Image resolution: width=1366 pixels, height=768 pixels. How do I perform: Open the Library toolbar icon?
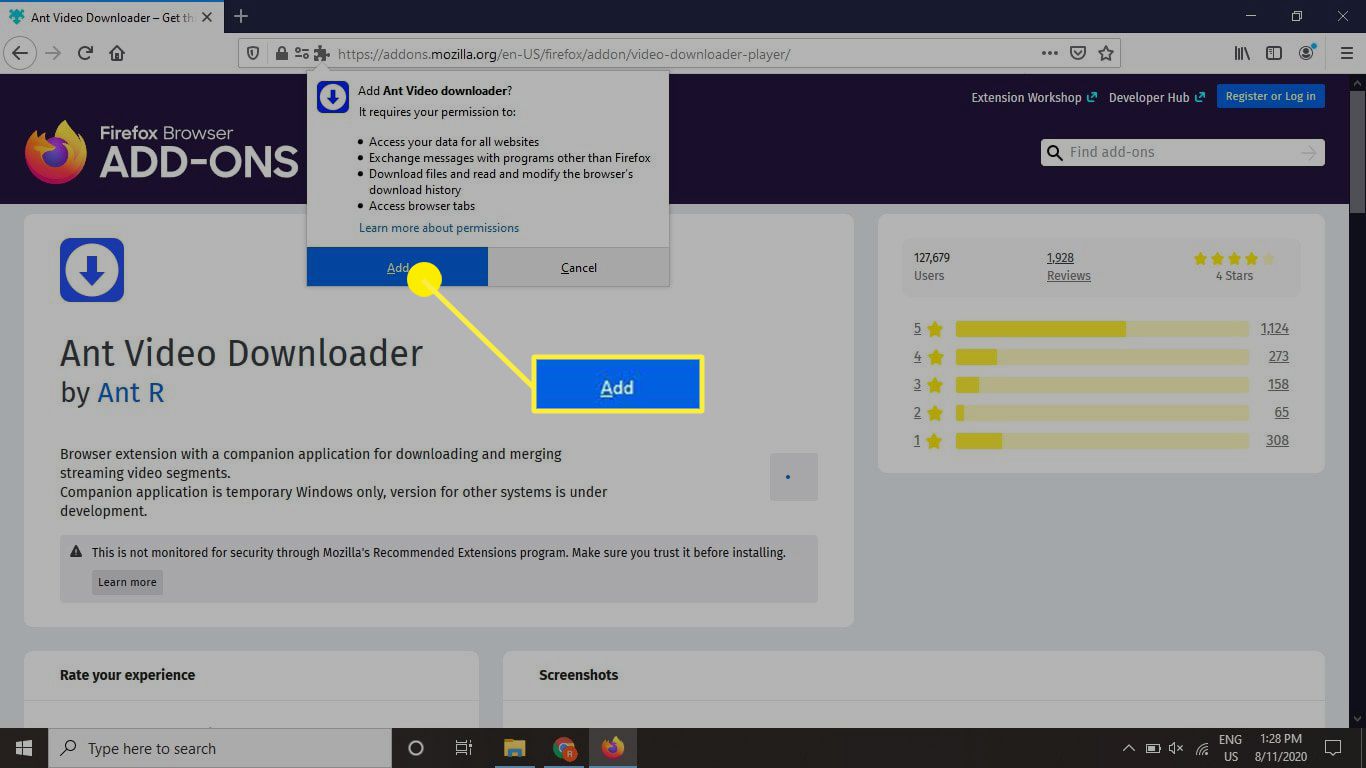click(1242, 53)
